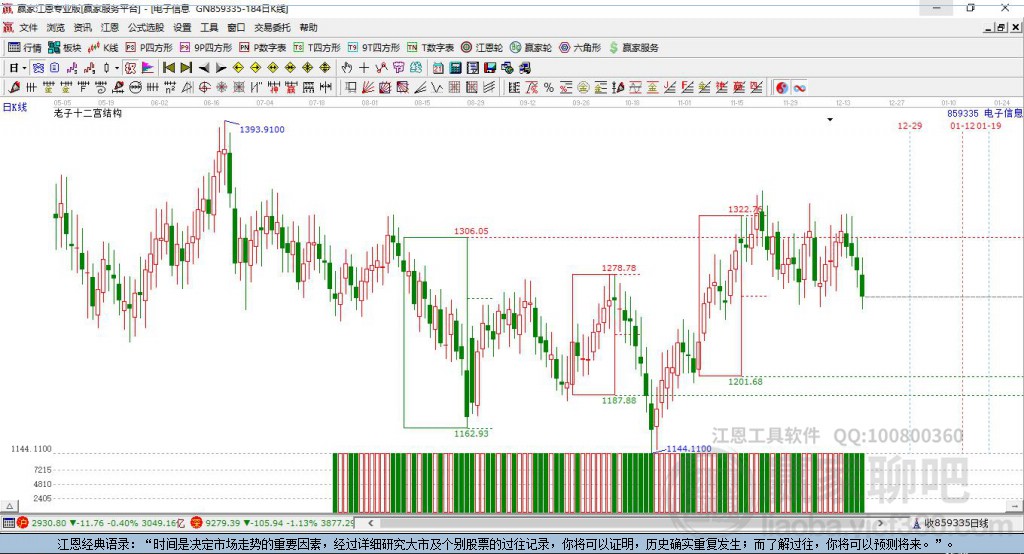1024x554 pixels.
Task: Open the 资讯 menu
Action: (82, 27)
